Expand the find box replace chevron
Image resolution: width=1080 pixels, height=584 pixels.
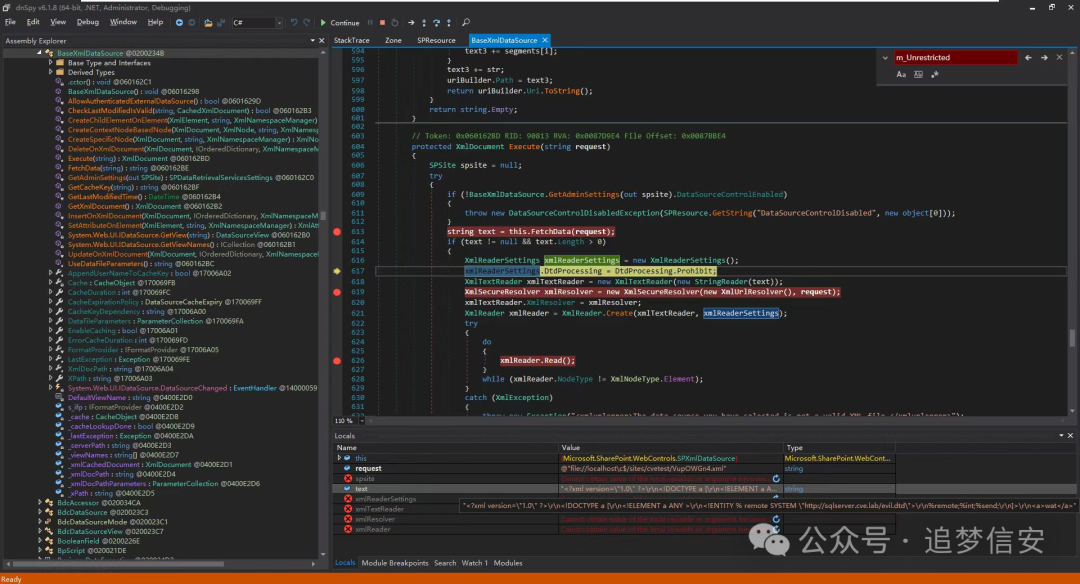tap(885, 58)
